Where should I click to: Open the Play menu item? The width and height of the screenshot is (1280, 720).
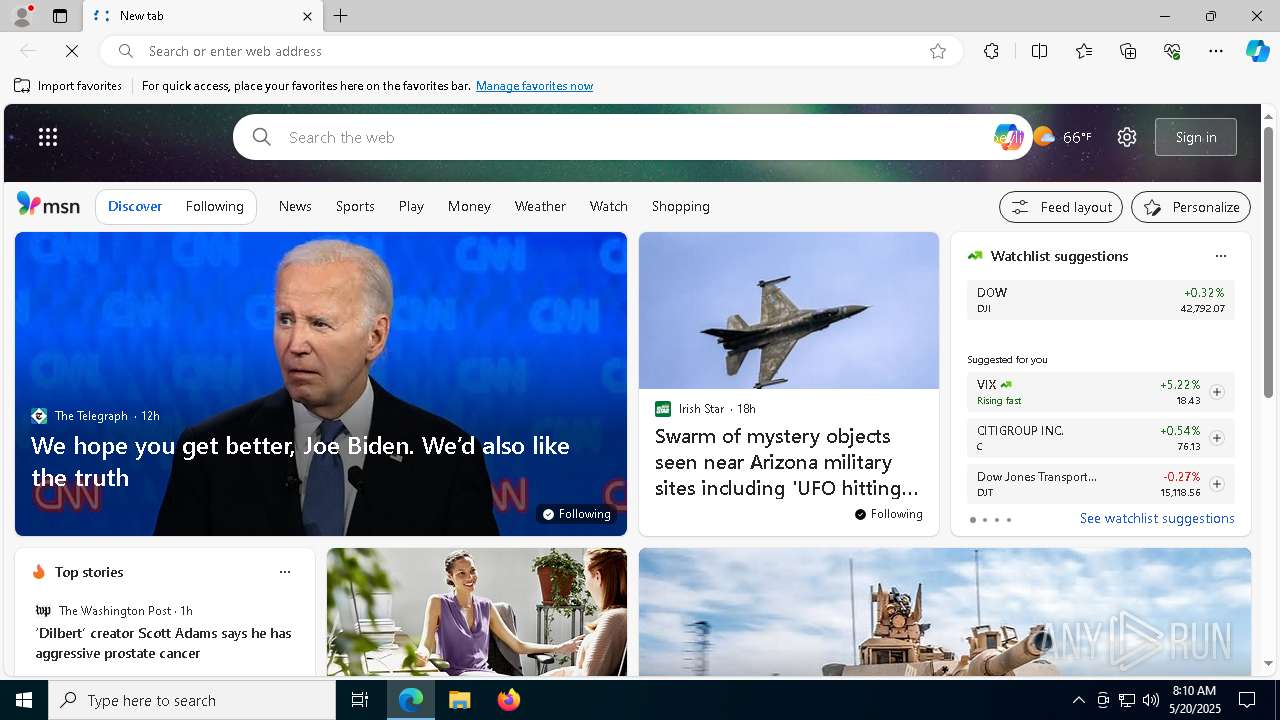point(411,206)
